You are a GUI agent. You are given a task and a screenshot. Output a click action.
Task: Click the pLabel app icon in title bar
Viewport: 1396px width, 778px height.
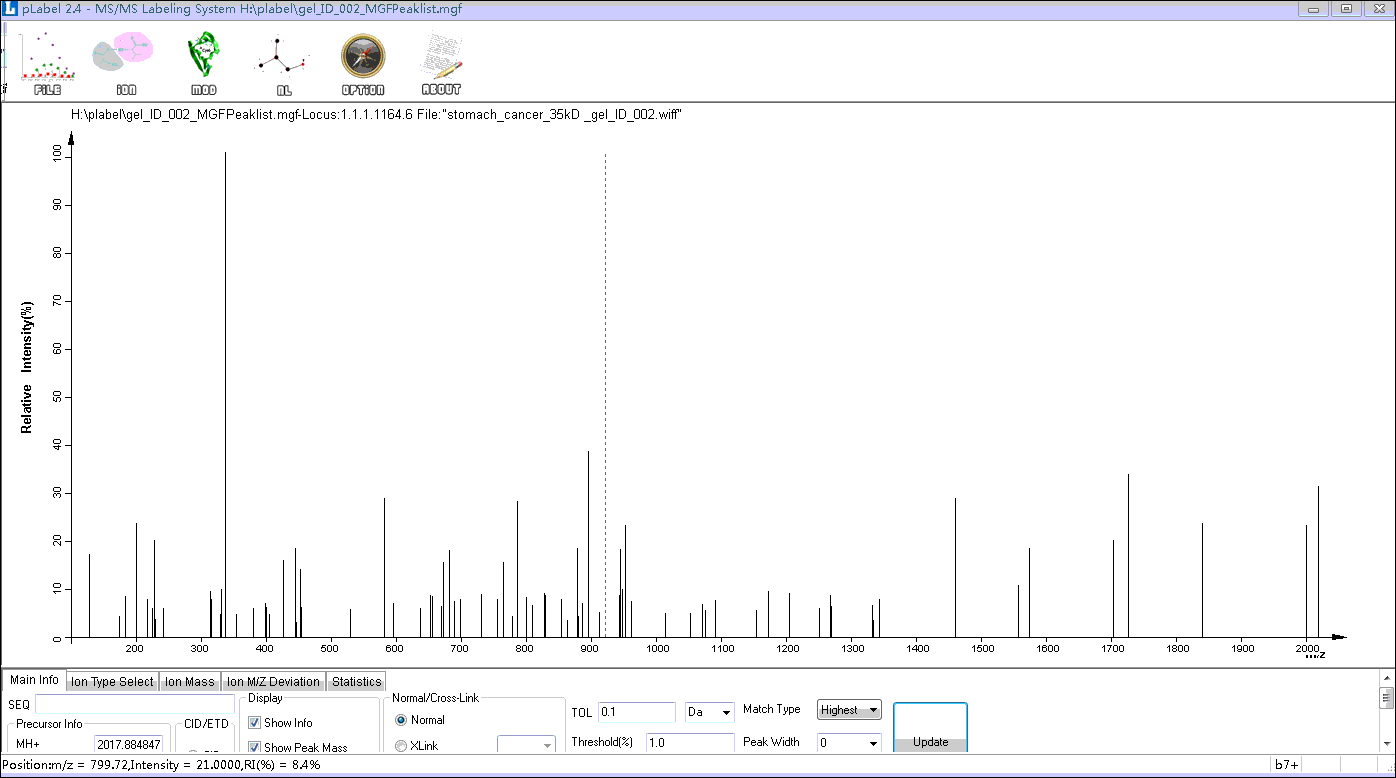tap(10, 9)
